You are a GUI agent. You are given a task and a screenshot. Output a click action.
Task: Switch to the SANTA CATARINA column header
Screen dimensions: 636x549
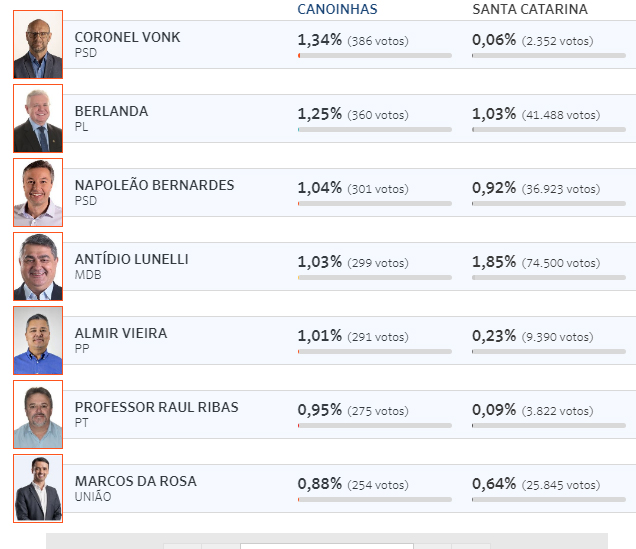(x=530, y=9)
